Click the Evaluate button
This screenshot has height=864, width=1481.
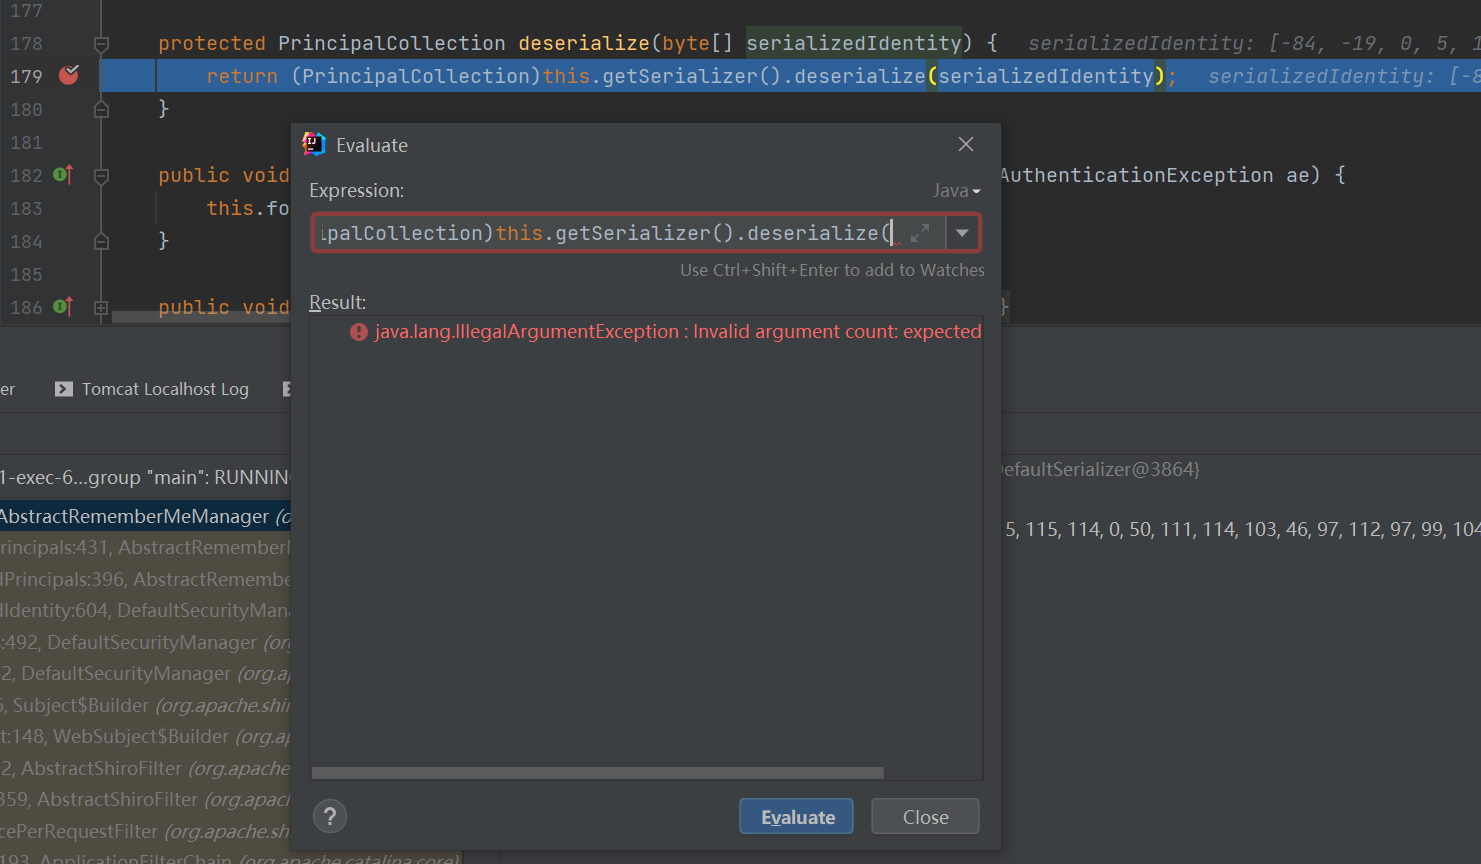[x=796, y=816]
